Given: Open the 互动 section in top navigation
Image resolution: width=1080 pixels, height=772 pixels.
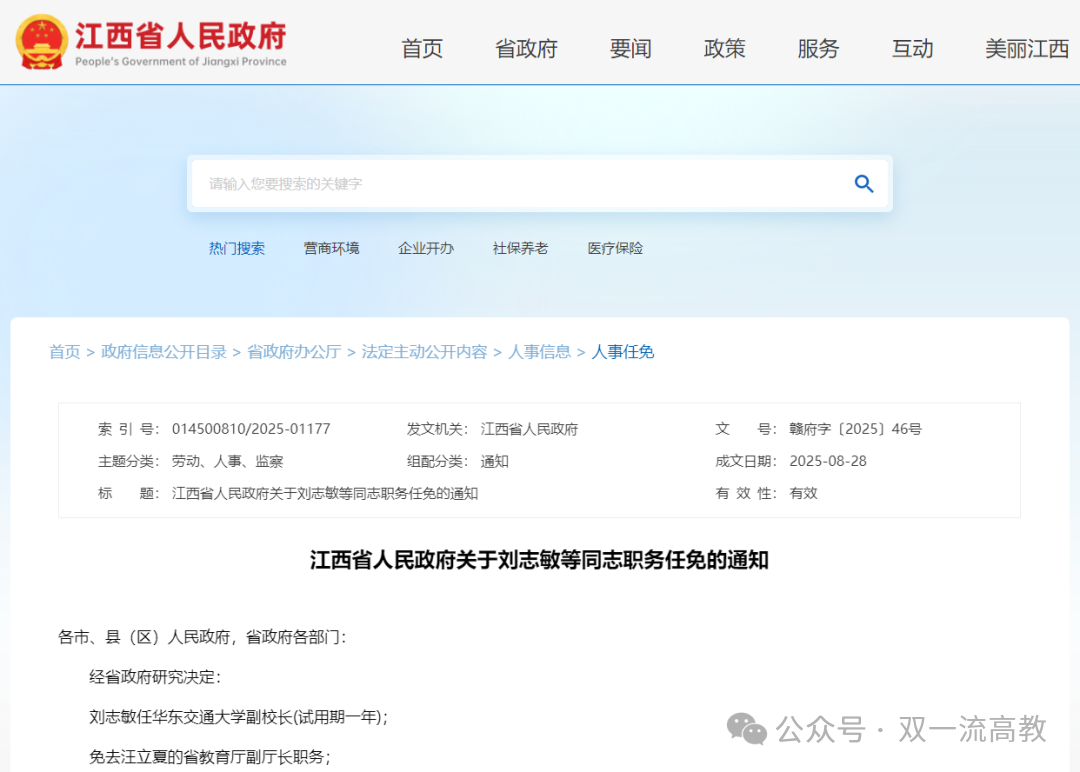Looking at the screenshot, I should point(911,48).
